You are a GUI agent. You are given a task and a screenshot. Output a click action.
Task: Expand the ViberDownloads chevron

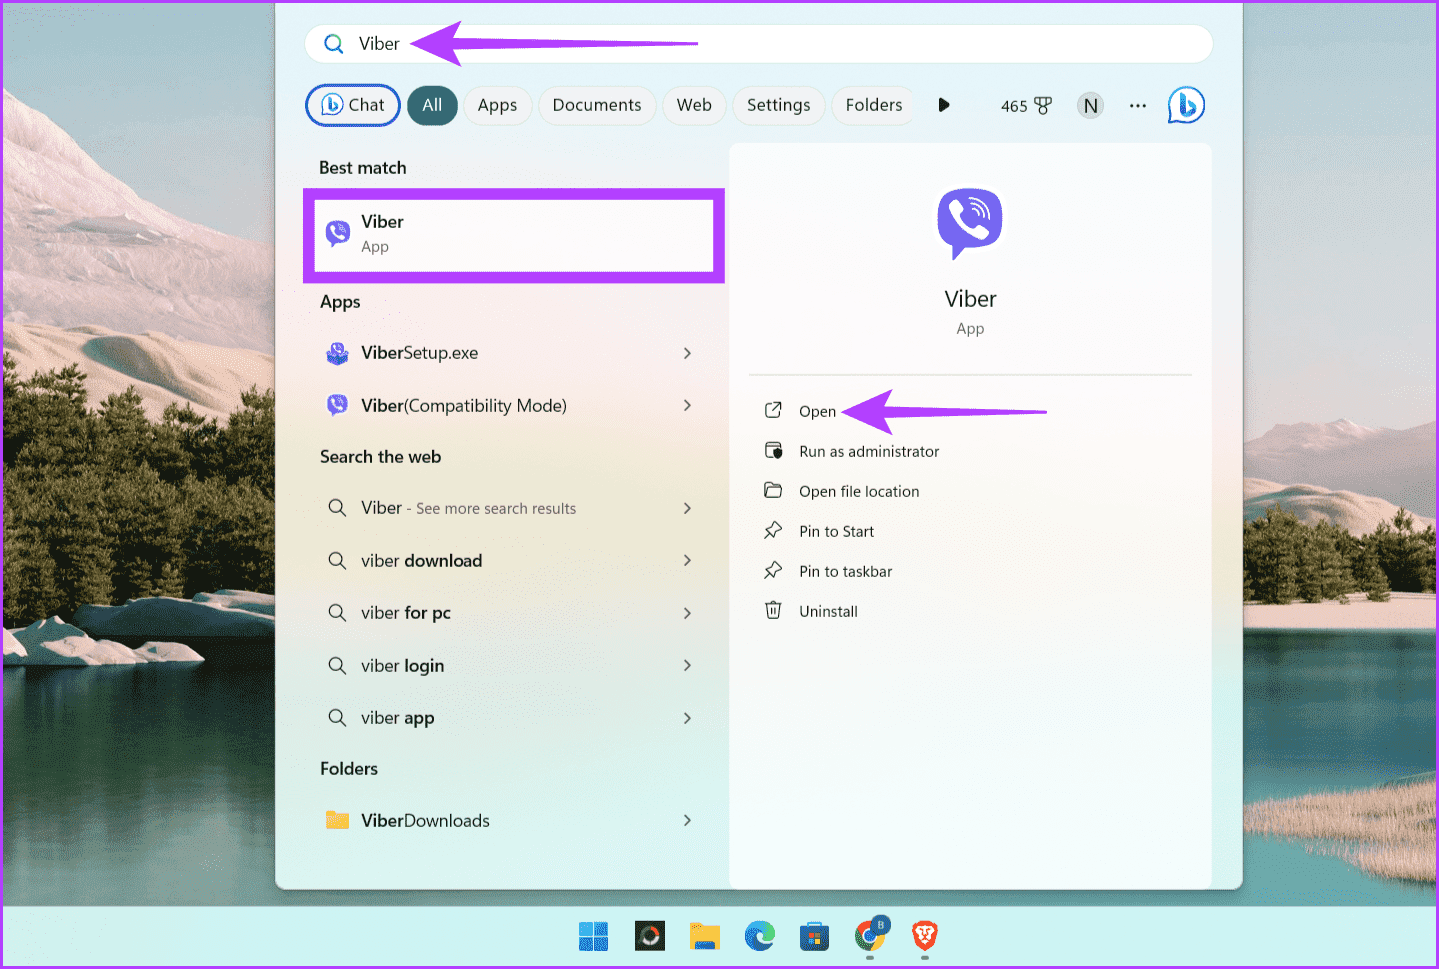click(687, 820)
